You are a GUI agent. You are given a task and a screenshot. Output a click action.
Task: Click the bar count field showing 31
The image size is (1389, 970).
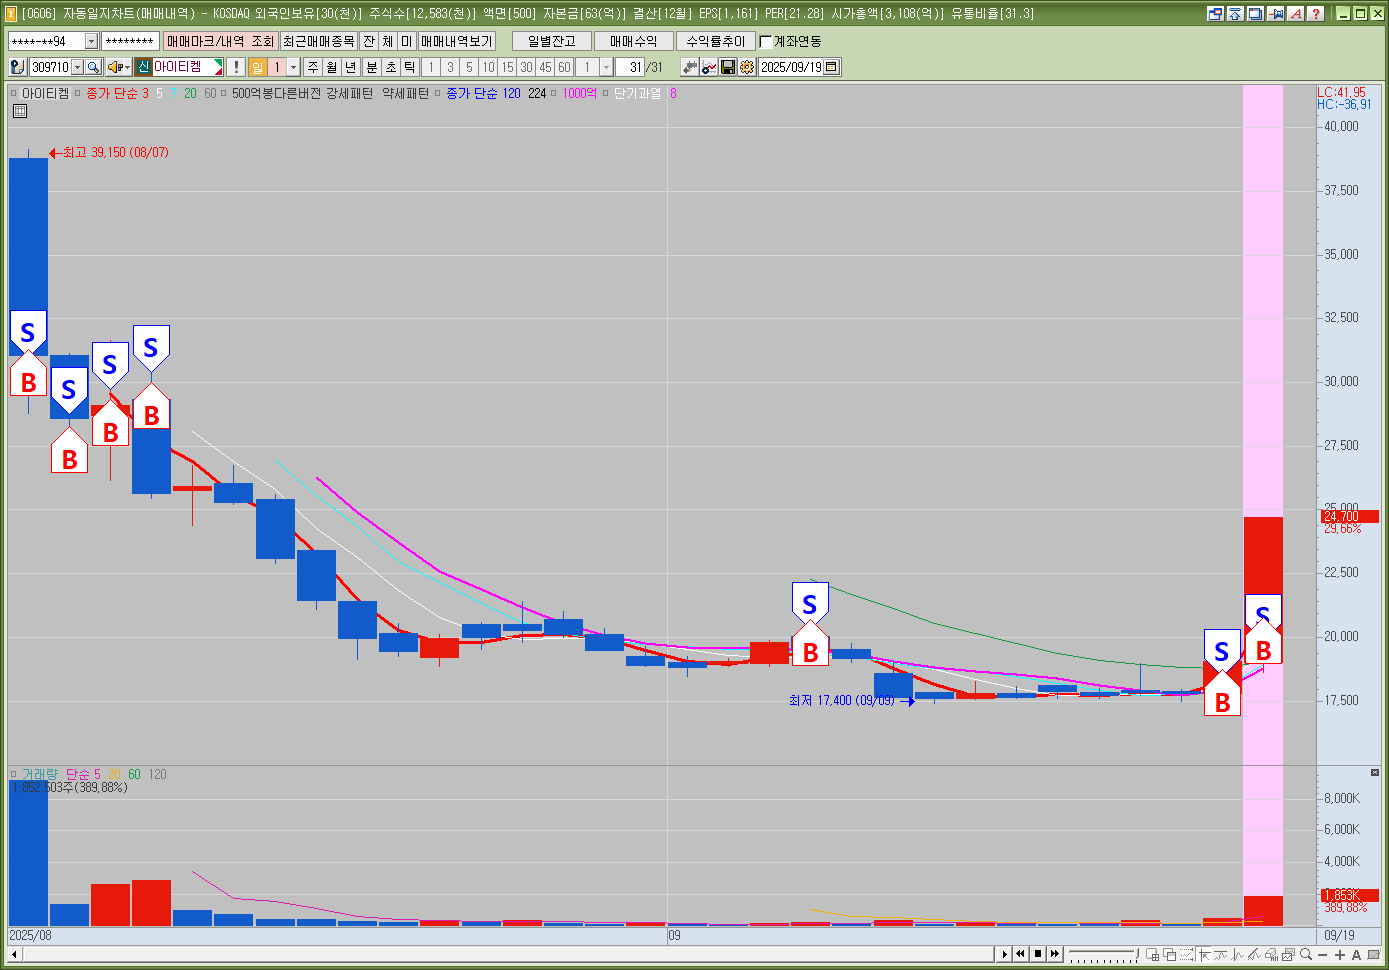click(630, 67)
